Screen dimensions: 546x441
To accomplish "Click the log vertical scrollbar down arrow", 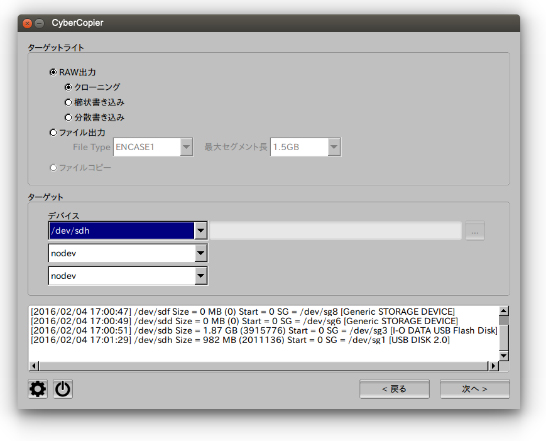I will point(504,355).
